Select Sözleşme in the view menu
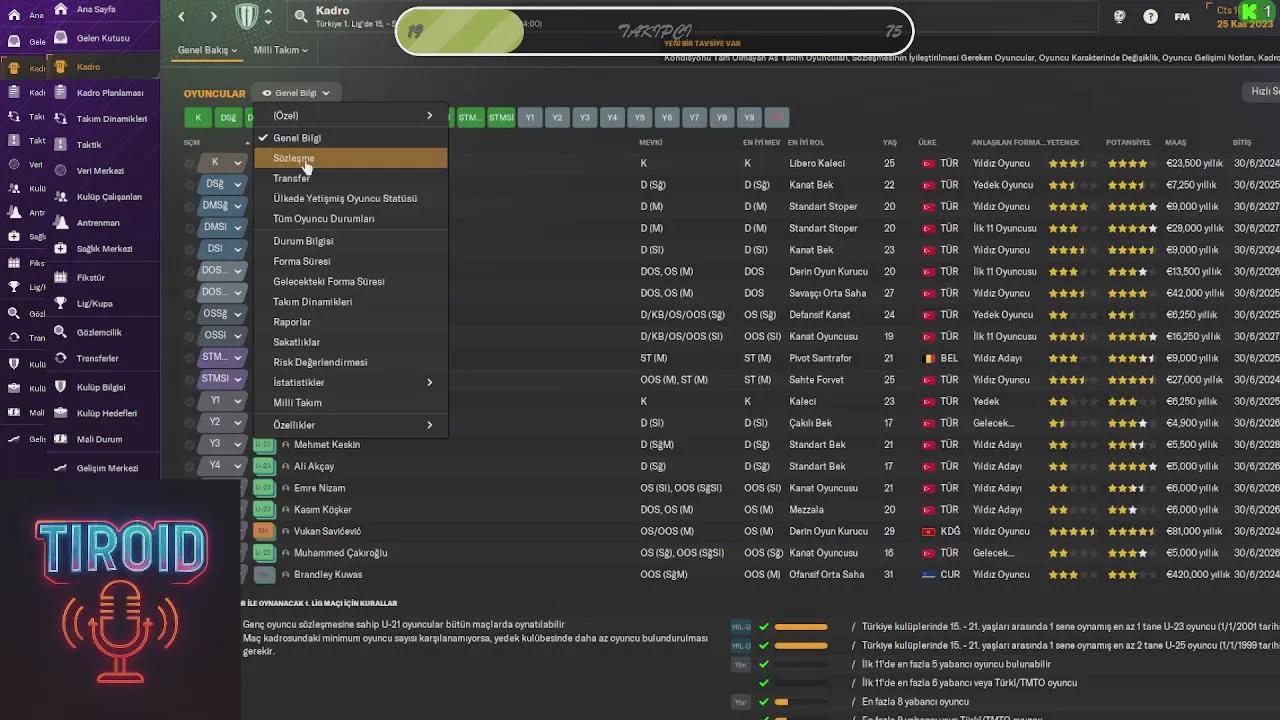Screen dimensions: 1280x720 350,158
